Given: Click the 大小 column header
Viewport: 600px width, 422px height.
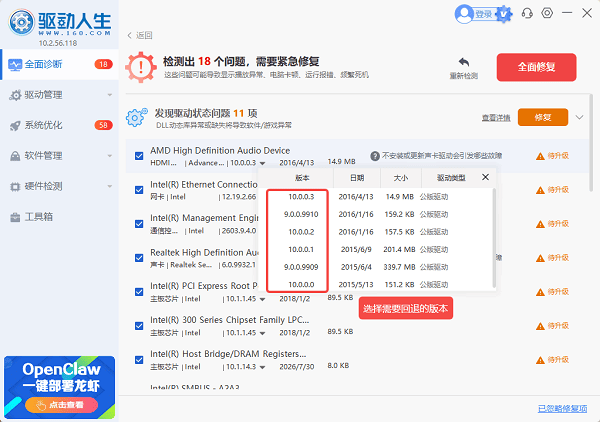Looking at the screenshot, I should [401, 178].
